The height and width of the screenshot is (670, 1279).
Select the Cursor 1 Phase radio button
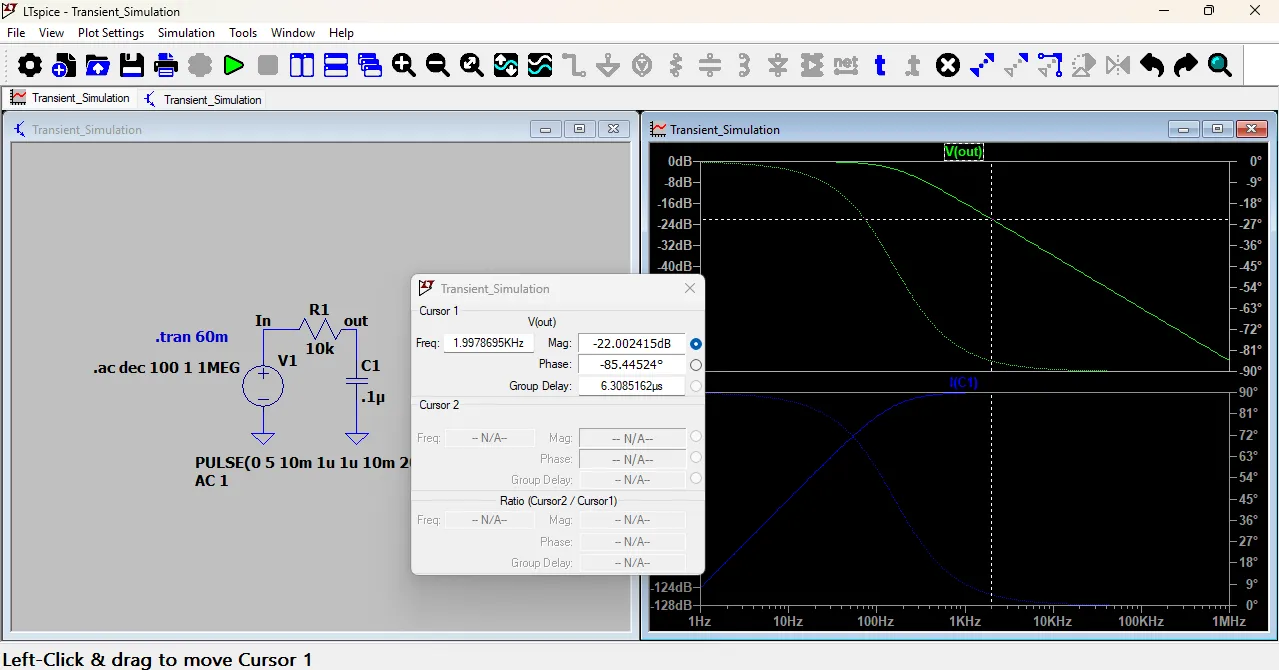(696, 365)
